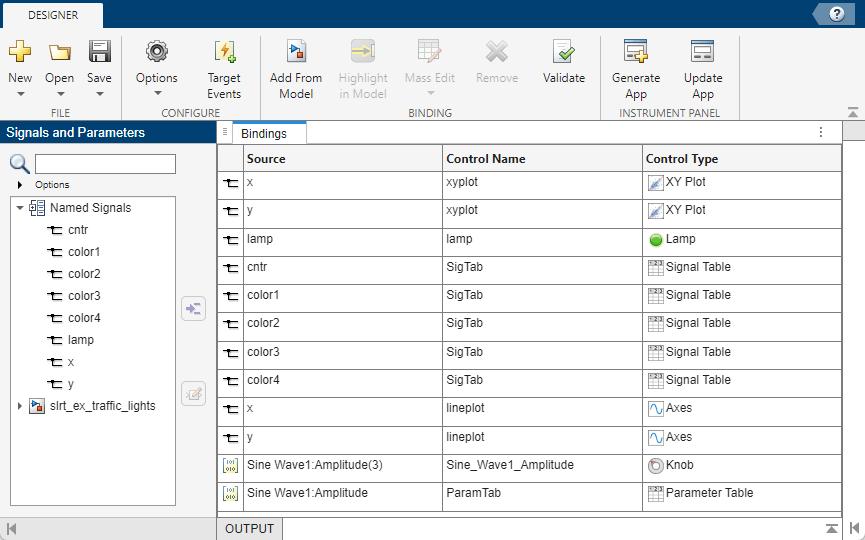
Task: Click Generate App icon
Action: [636, 52]
